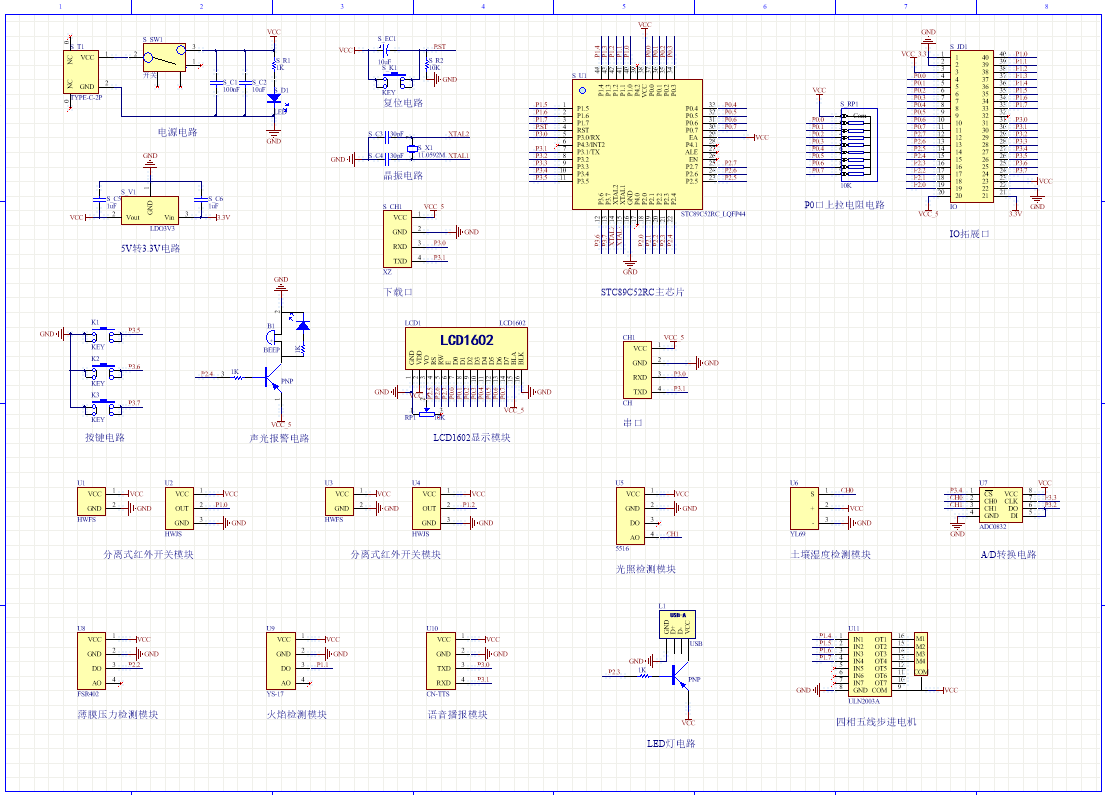Select the L1 USB-A connector

[x=677, y=624]
